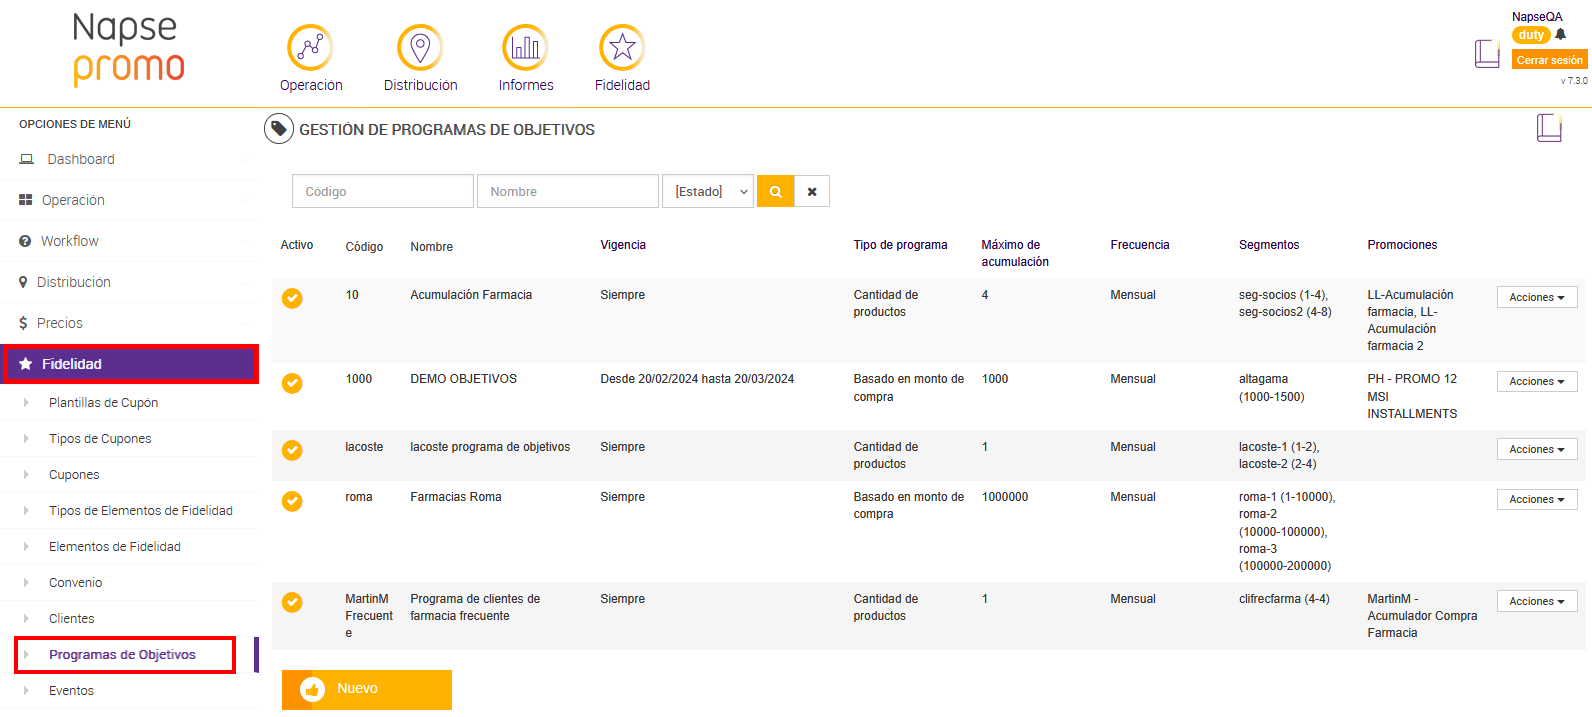Open Acciones dropdown for MartinM Frecuente row
Screen dimensions: 1592x717
[x=1536, y=601]
